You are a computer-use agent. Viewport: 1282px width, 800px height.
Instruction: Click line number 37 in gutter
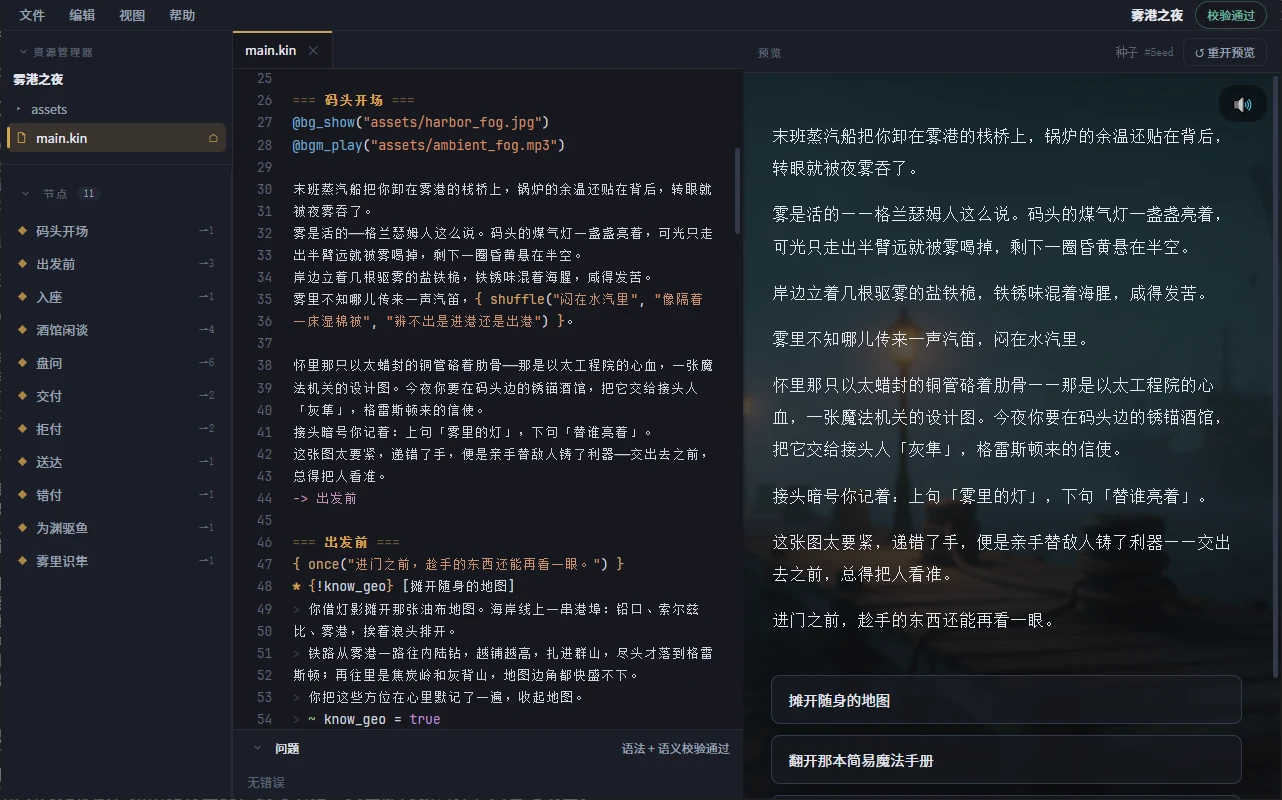264,343
